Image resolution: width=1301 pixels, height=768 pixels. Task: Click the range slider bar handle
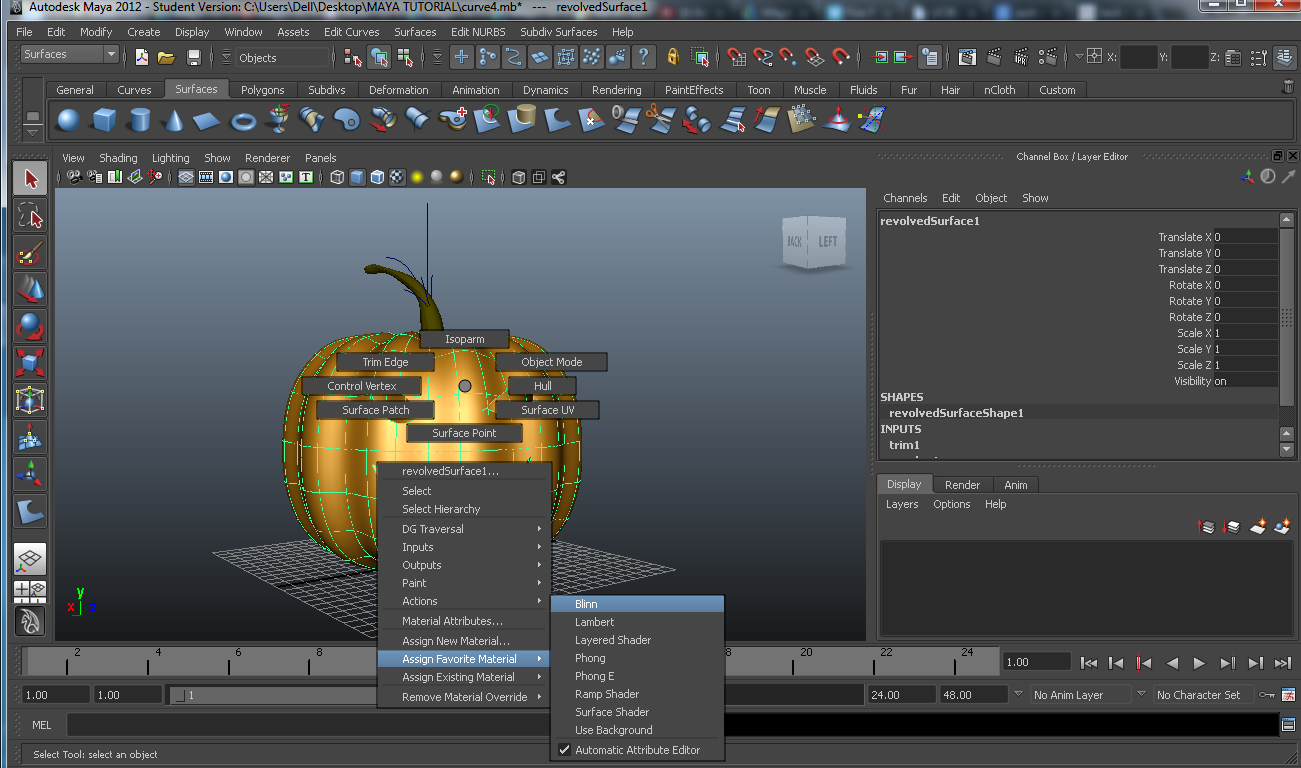(181, 695)
